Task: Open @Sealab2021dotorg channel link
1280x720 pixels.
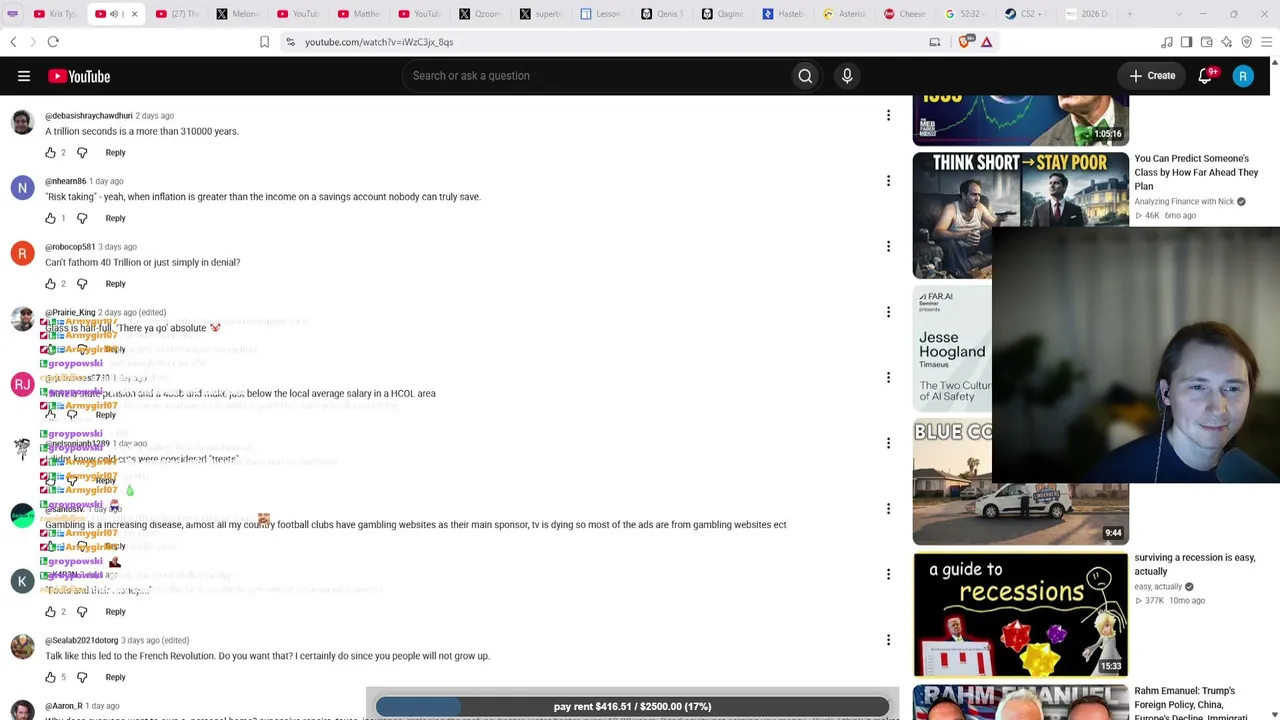Action: click(82, 640)
